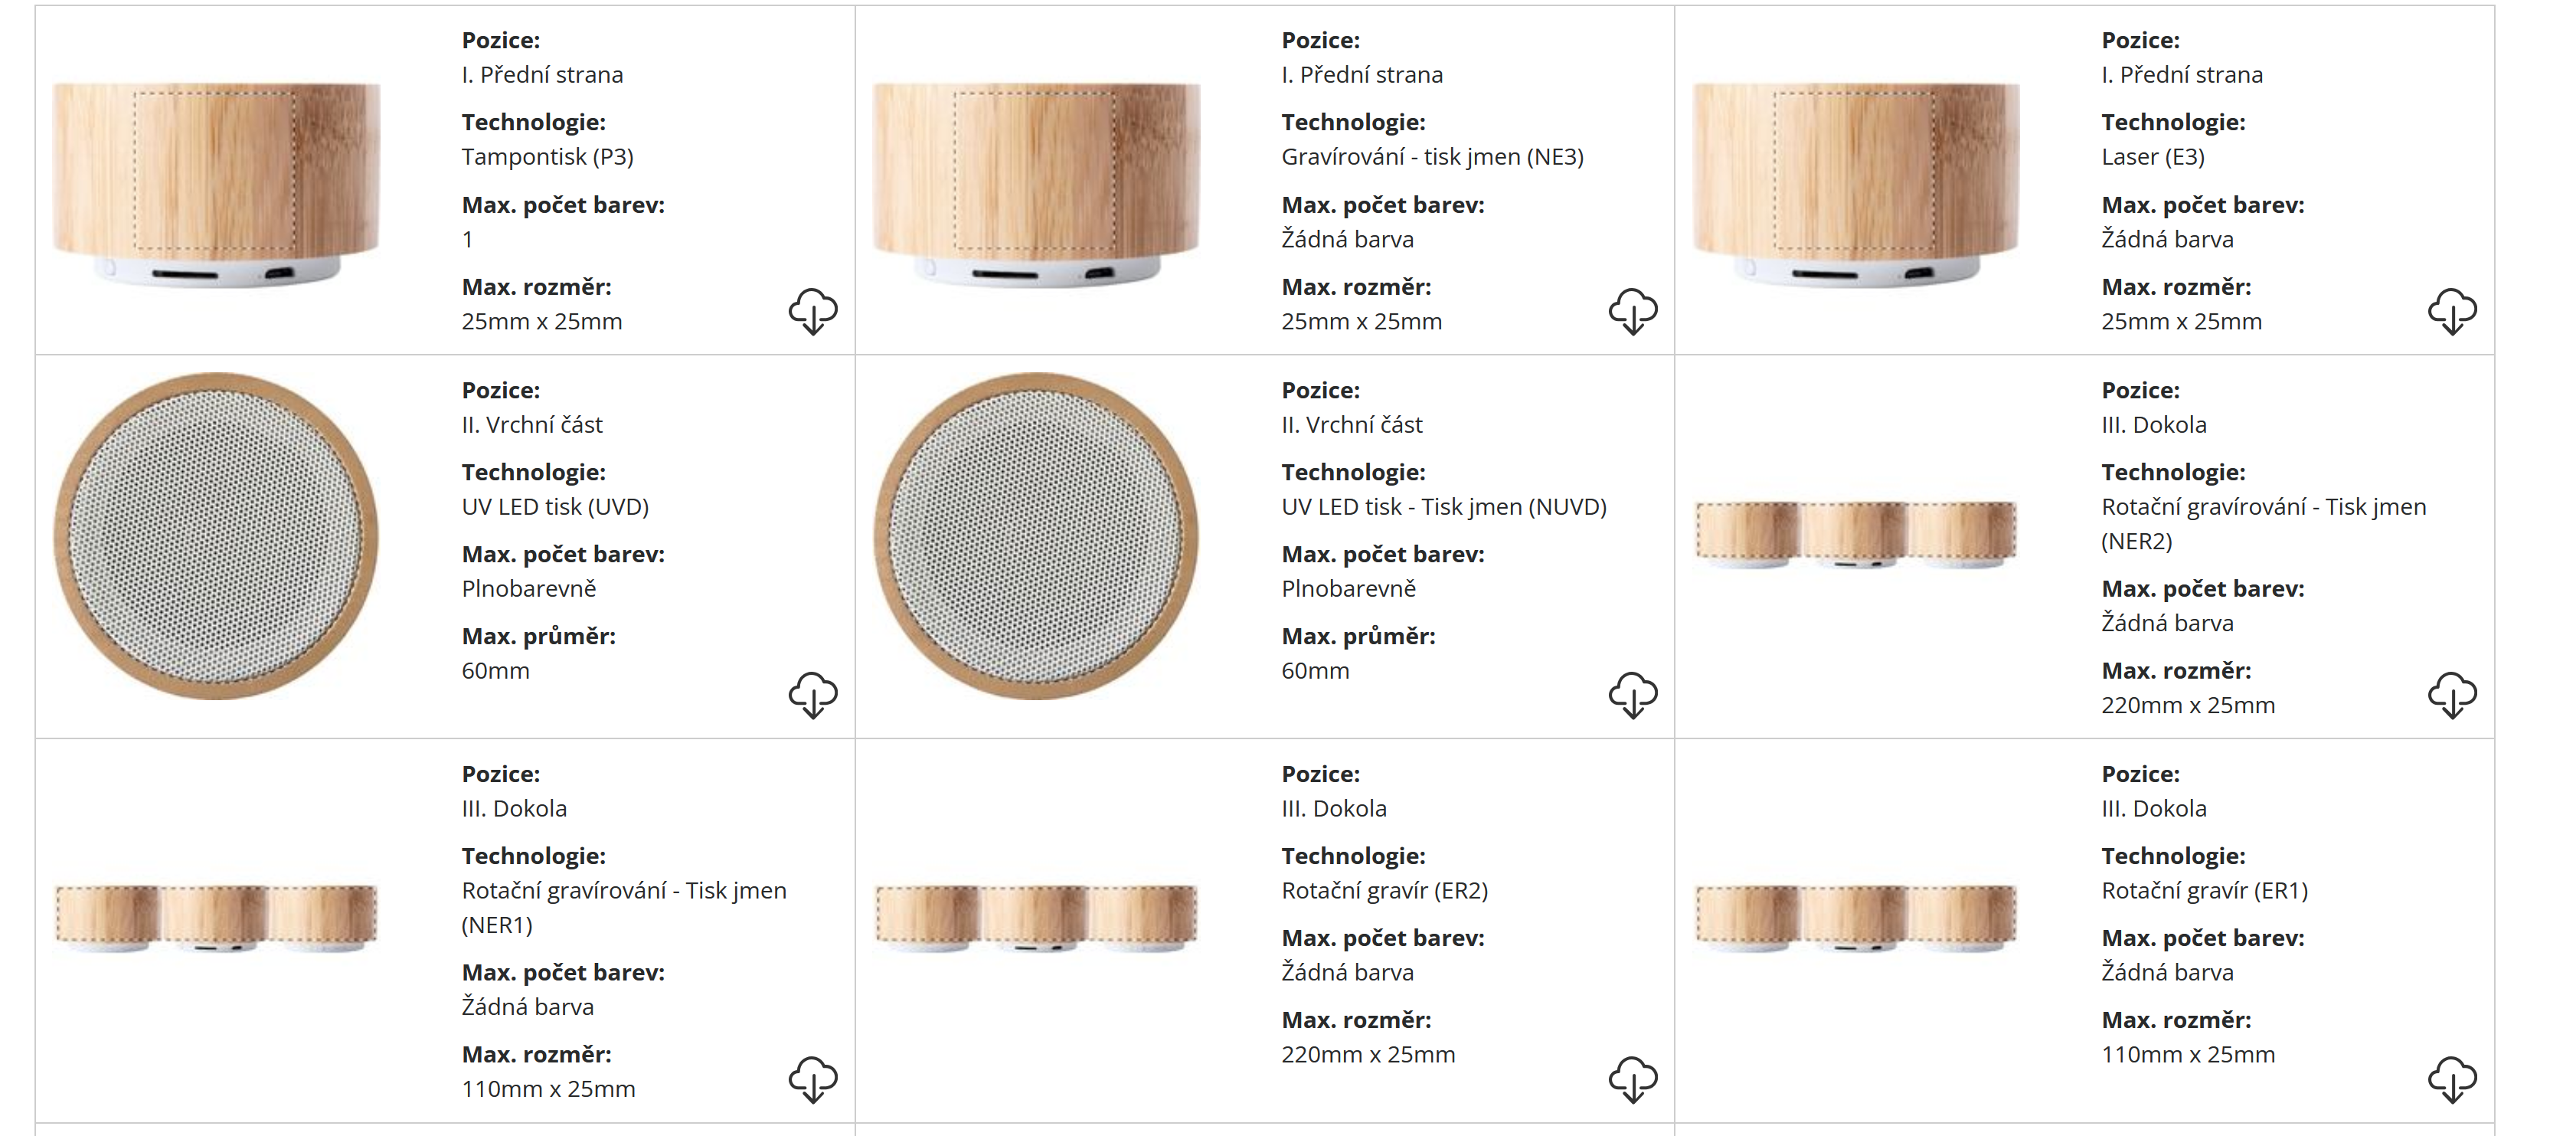Download template for Rotační gravírování (NER1)
The width and height of the screenshot is (2576, 1136).
813,1079
